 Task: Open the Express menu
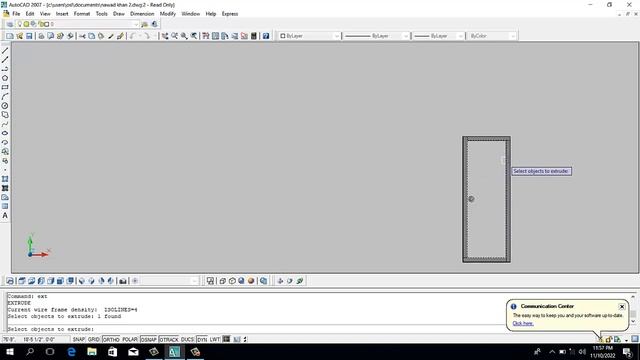click(230, 14)
